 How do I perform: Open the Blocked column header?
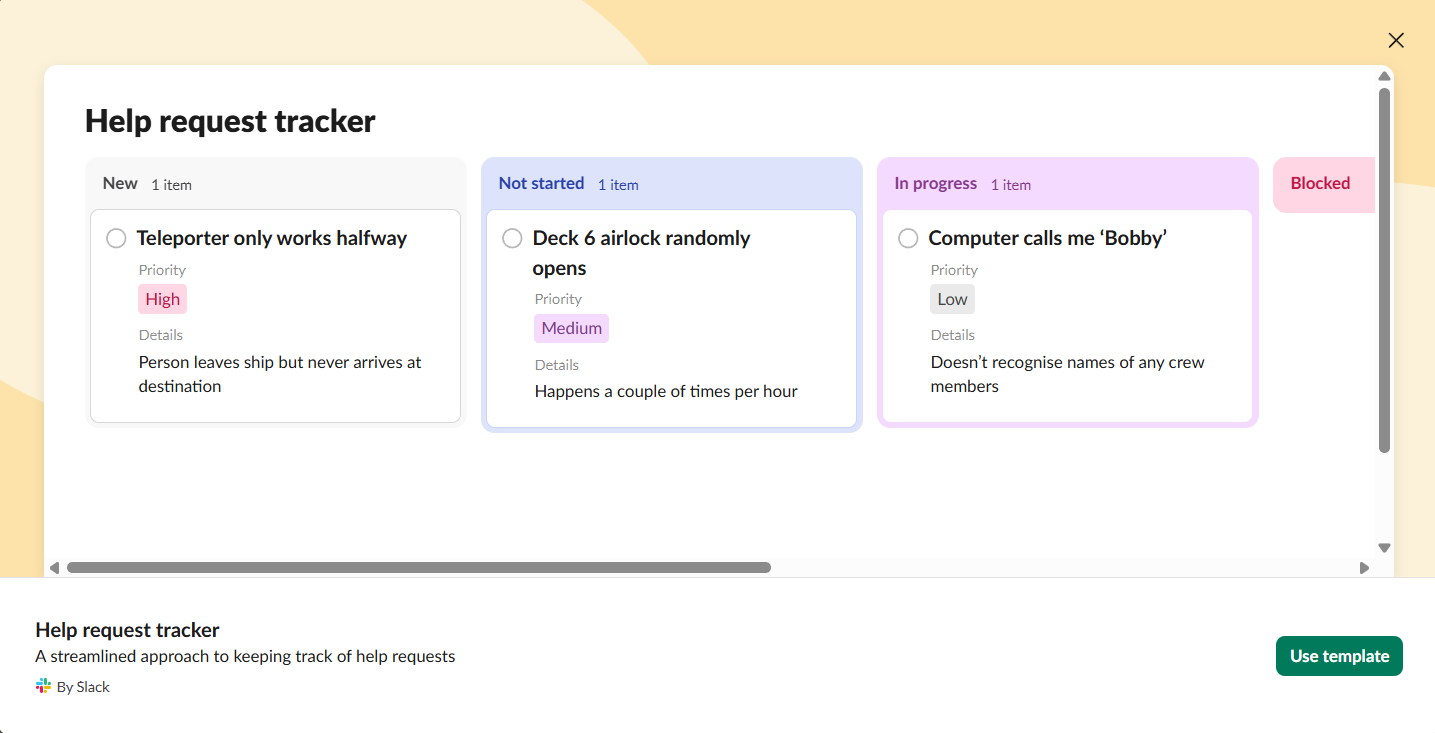pos(1320,183)
